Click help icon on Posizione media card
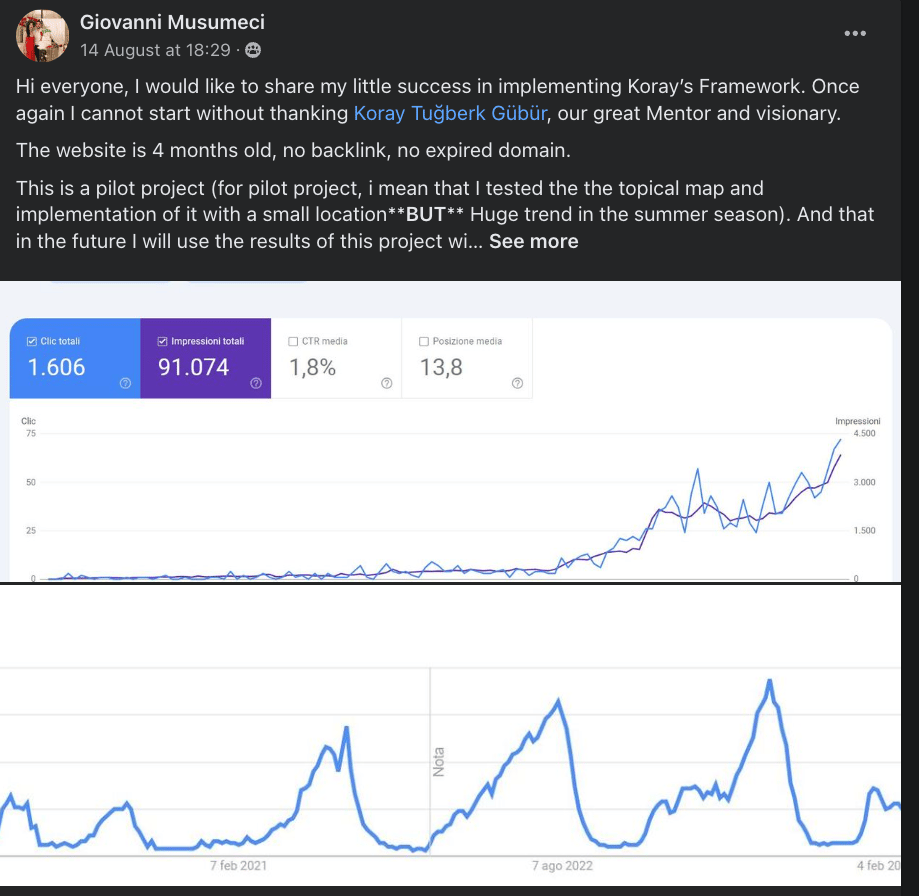 coord(517,383)
